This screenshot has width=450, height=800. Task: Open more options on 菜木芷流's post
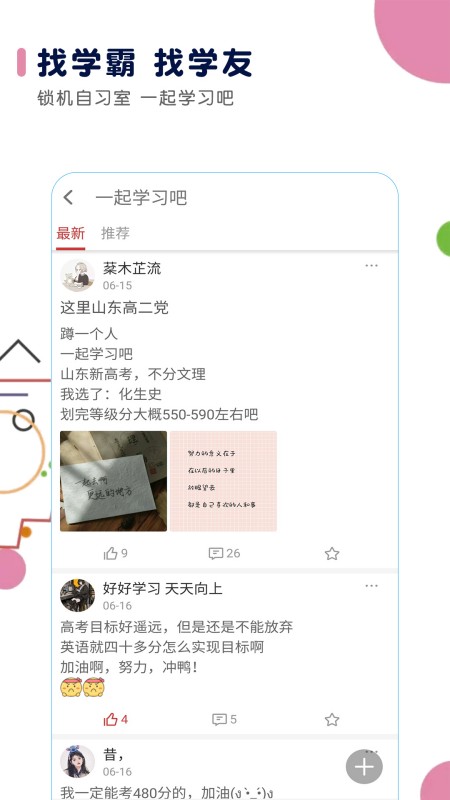371,265
